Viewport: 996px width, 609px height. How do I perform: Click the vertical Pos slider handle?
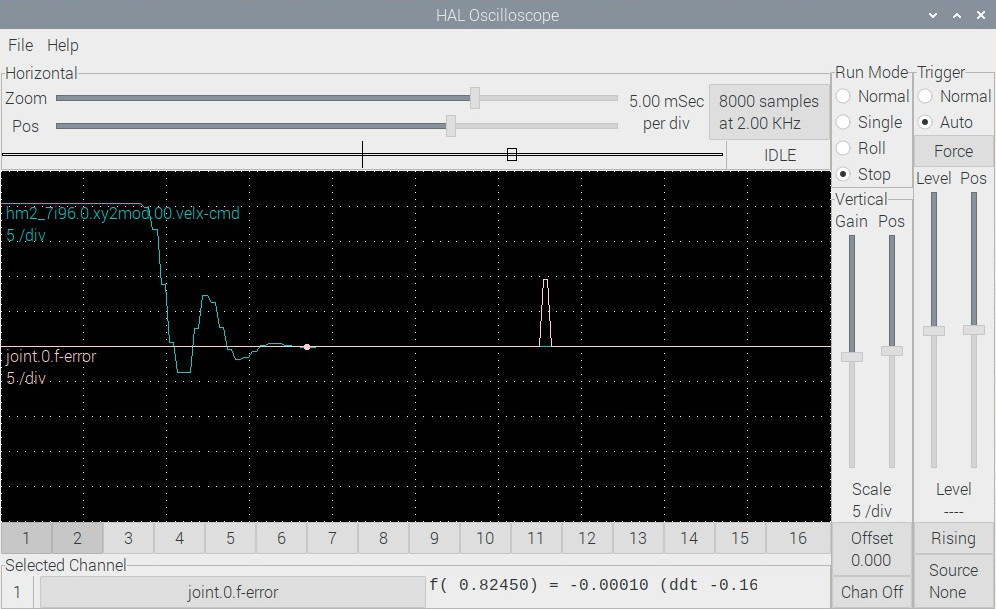click(x=891, y=351)
